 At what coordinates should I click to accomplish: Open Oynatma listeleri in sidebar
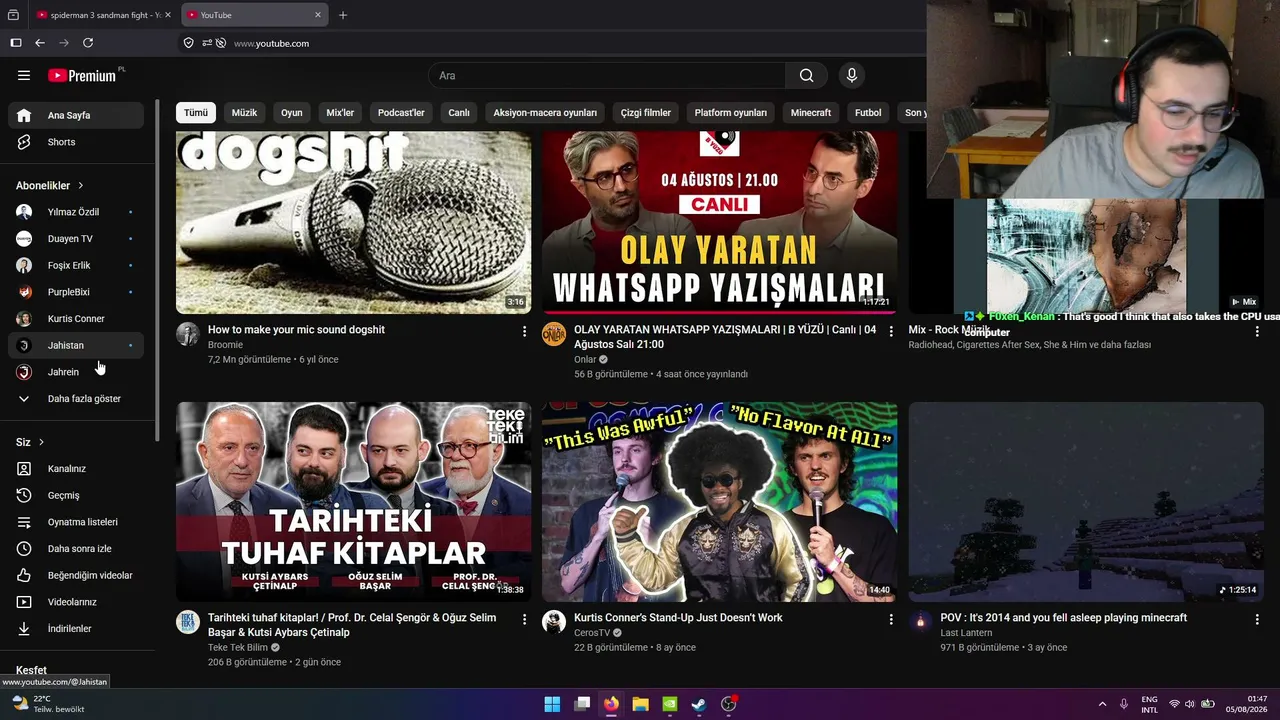76,522
